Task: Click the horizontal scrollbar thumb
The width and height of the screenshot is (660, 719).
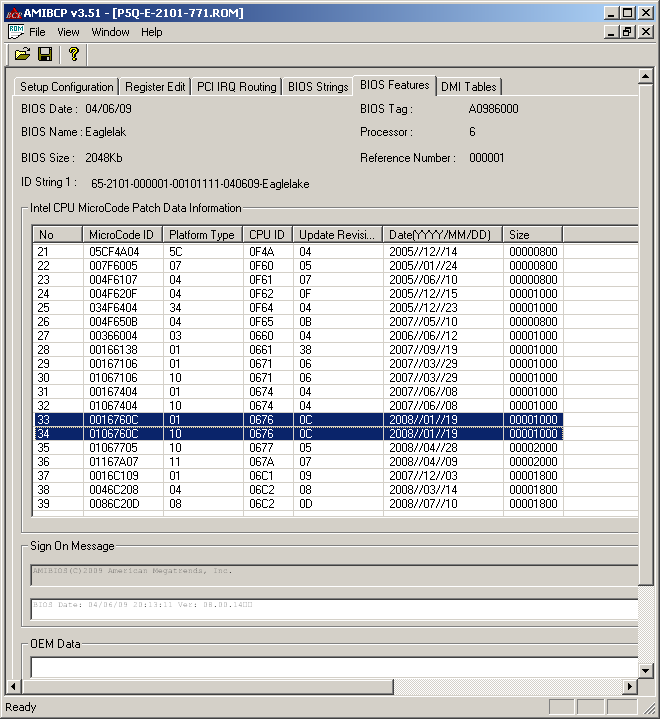Action: tap(207, 686)
